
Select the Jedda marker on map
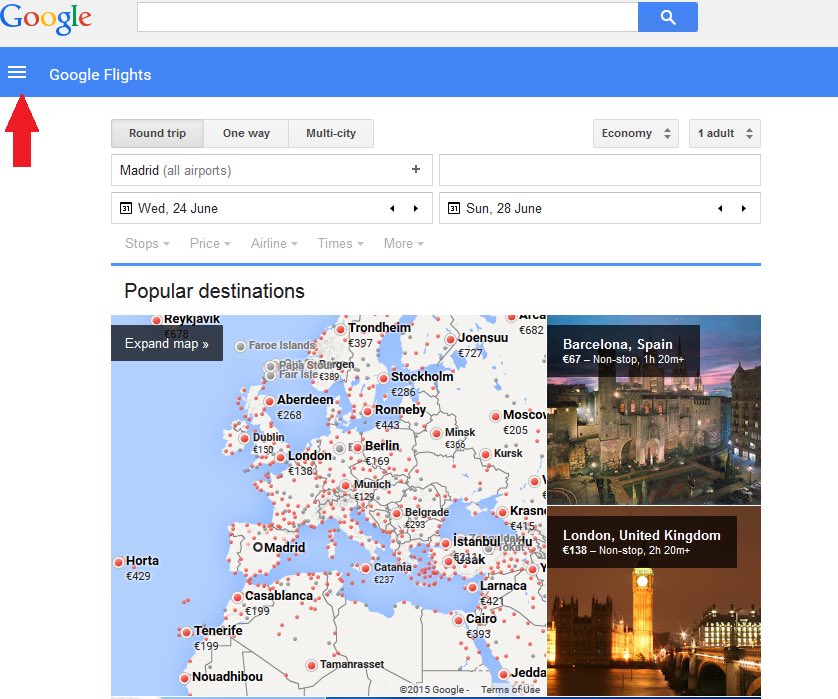coord(503,674)
